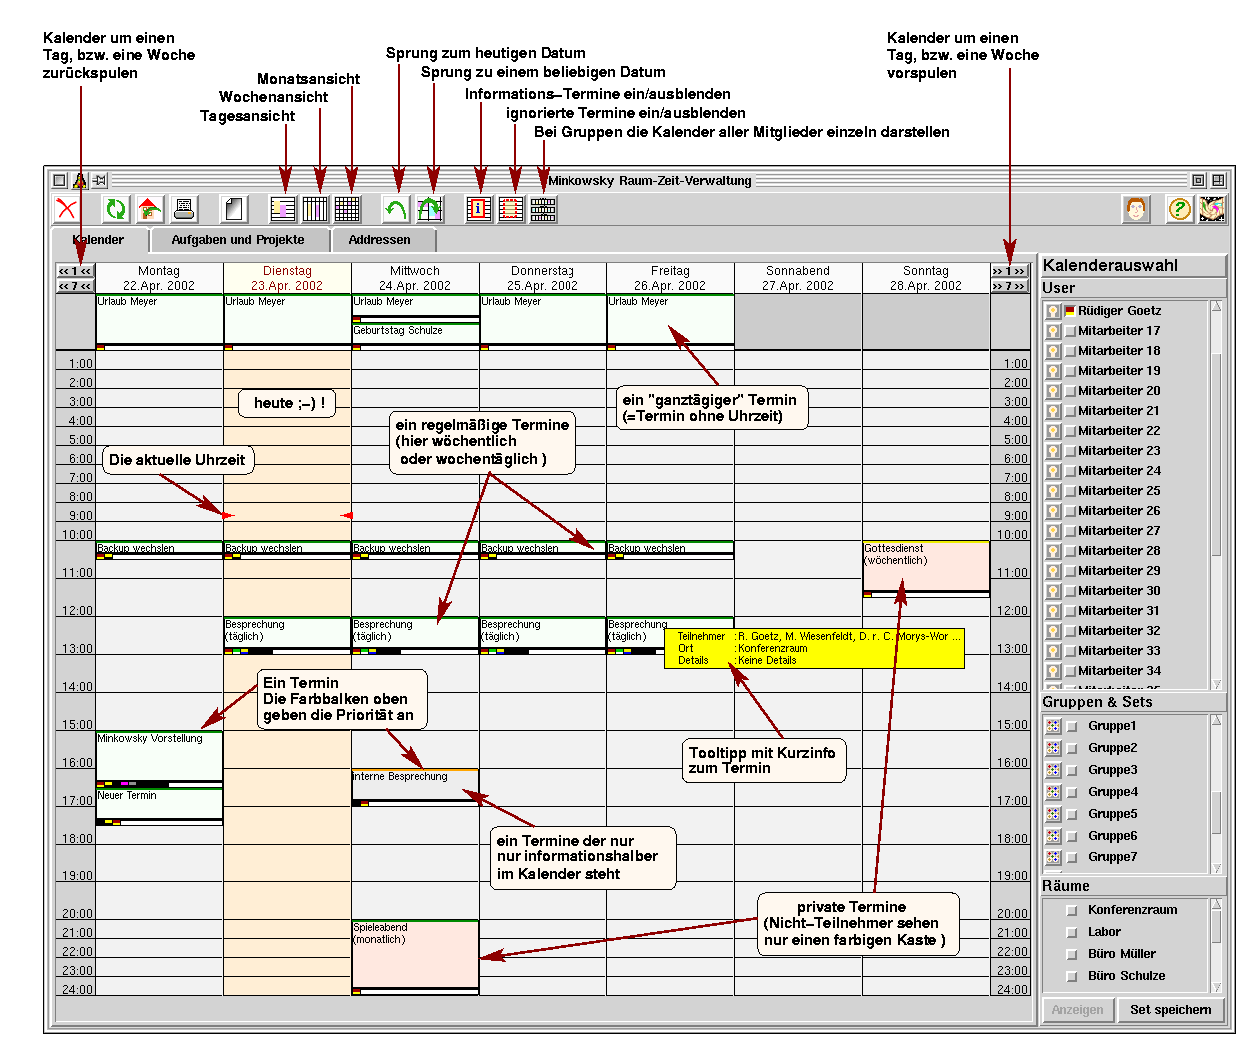Select the Minkowsky Vorstellung appointment on Monday

(159, 759)
